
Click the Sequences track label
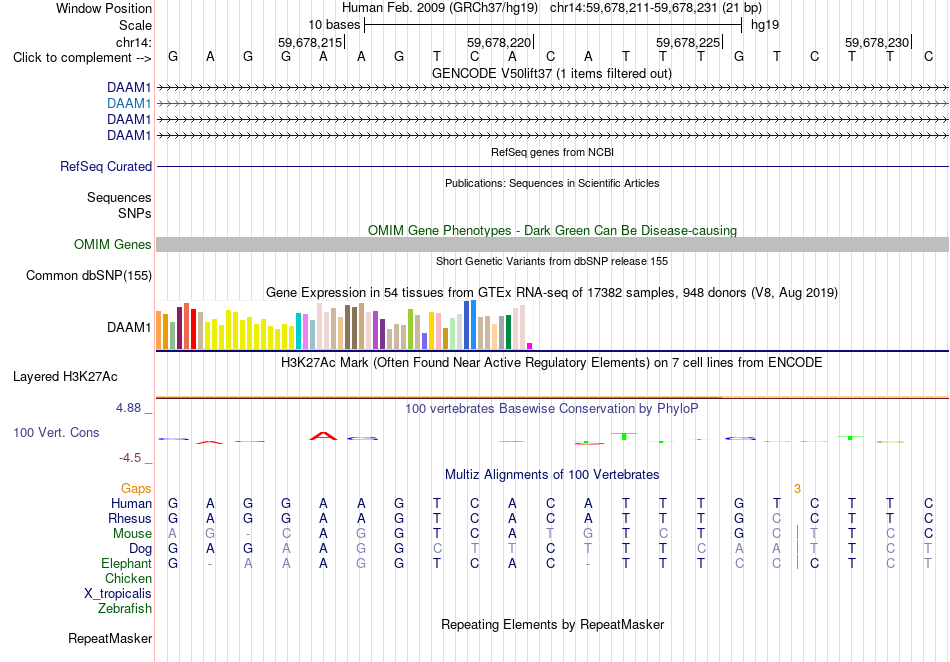[119, 197]
